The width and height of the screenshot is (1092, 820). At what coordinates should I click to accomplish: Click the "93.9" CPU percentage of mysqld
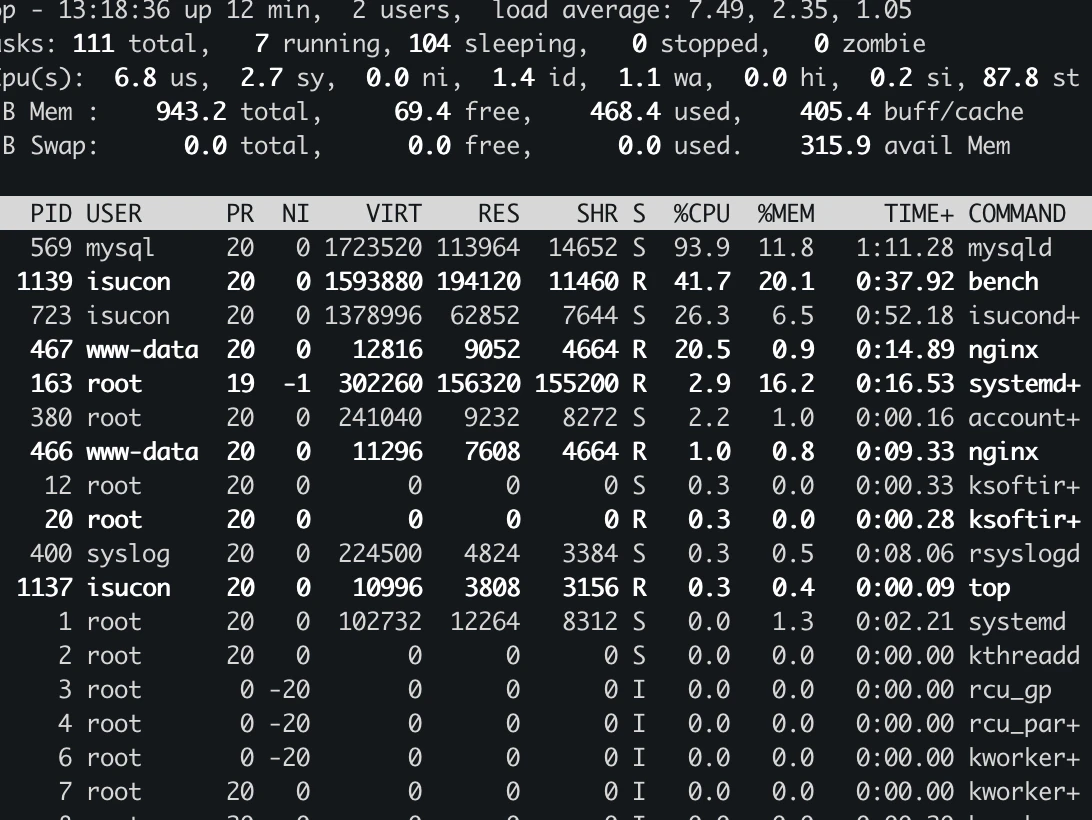tap(702, 247)
